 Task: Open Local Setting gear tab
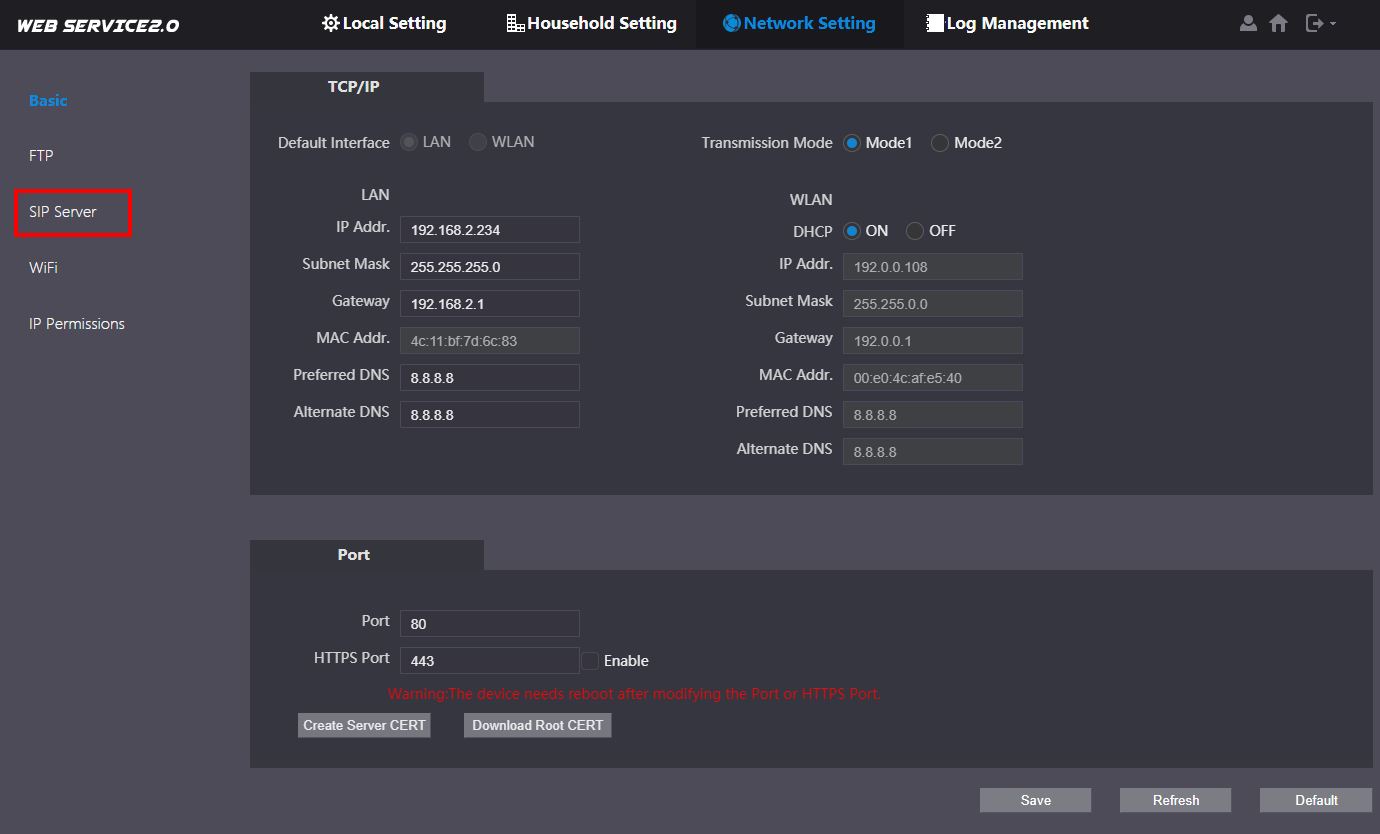point(384,23)
